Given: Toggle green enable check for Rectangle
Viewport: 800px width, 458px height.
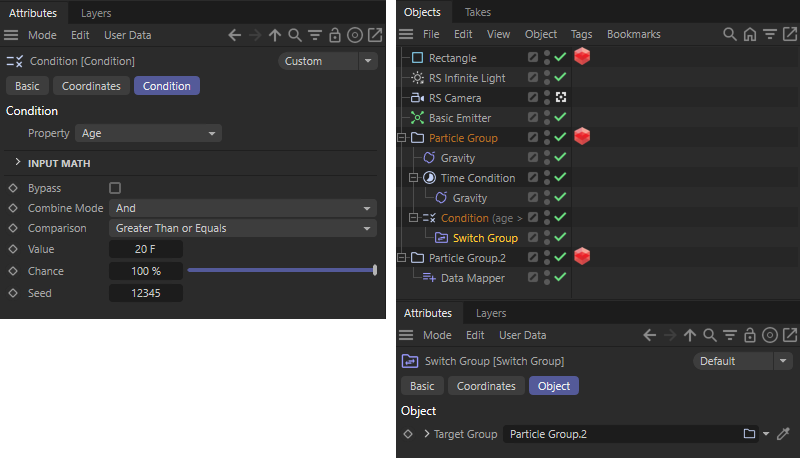Looking at the screenshot, I should [560, 57].
